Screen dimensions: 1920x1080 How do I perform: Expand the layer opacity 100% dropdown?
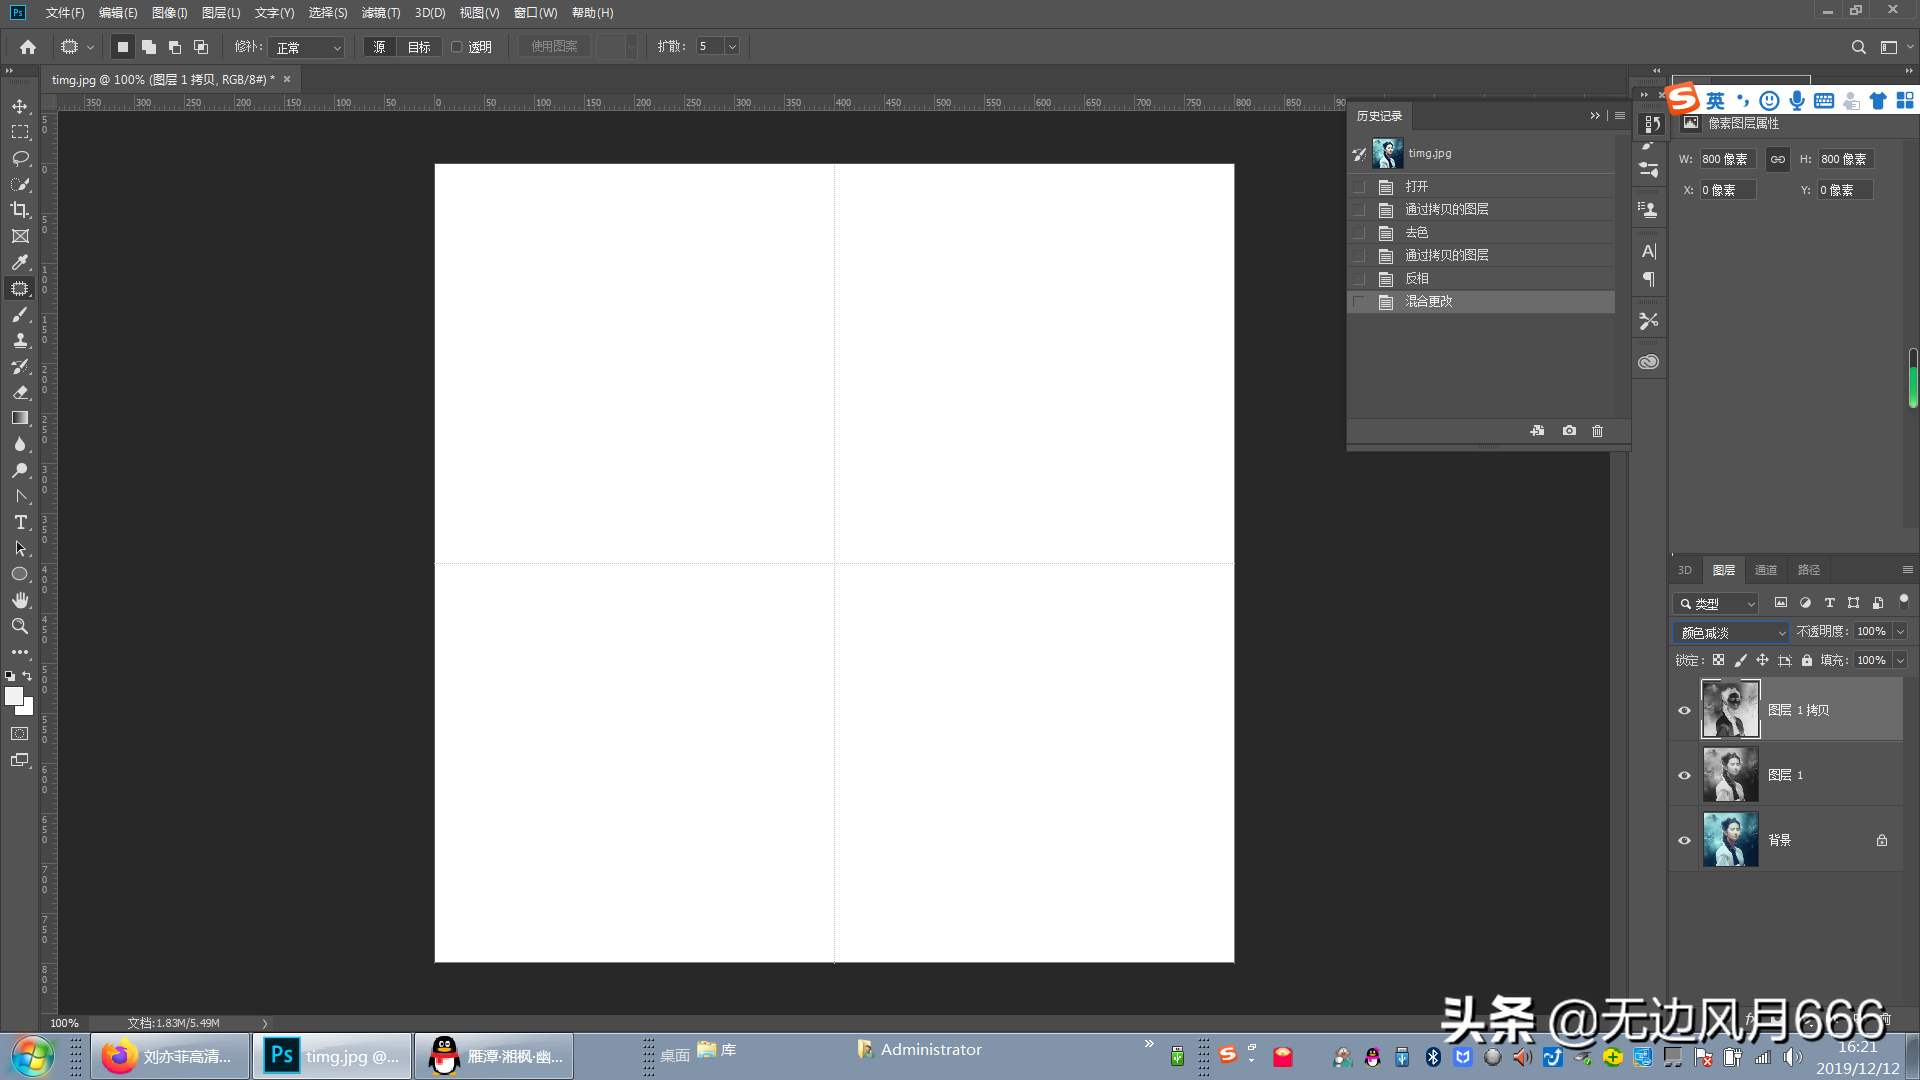pyautogui.click(x=1900, y=632)
